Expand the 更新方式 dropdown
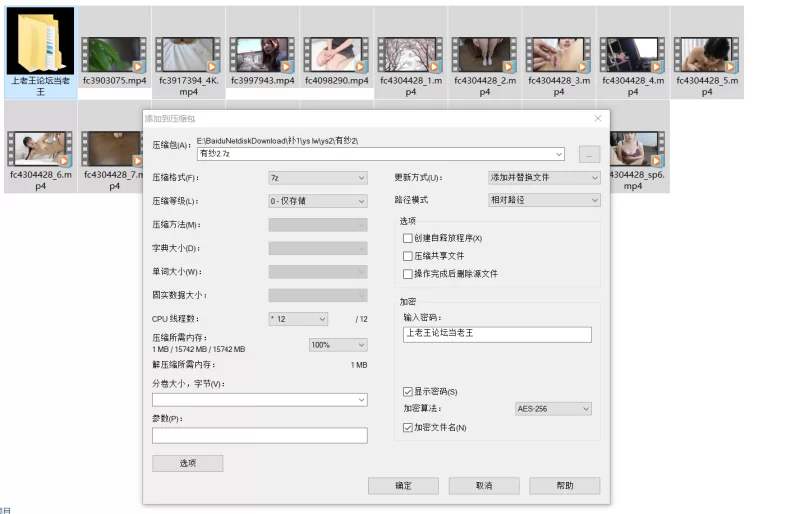Viewport: 800px width, 514px height. coord(544,178)
